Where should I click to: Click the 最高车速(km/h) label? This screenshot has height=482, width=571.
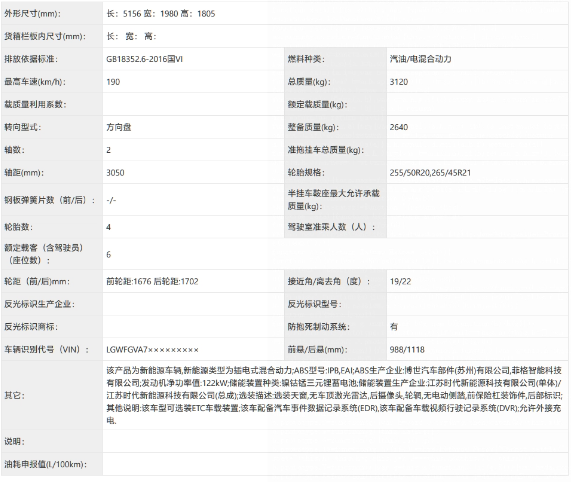(35, 82)
